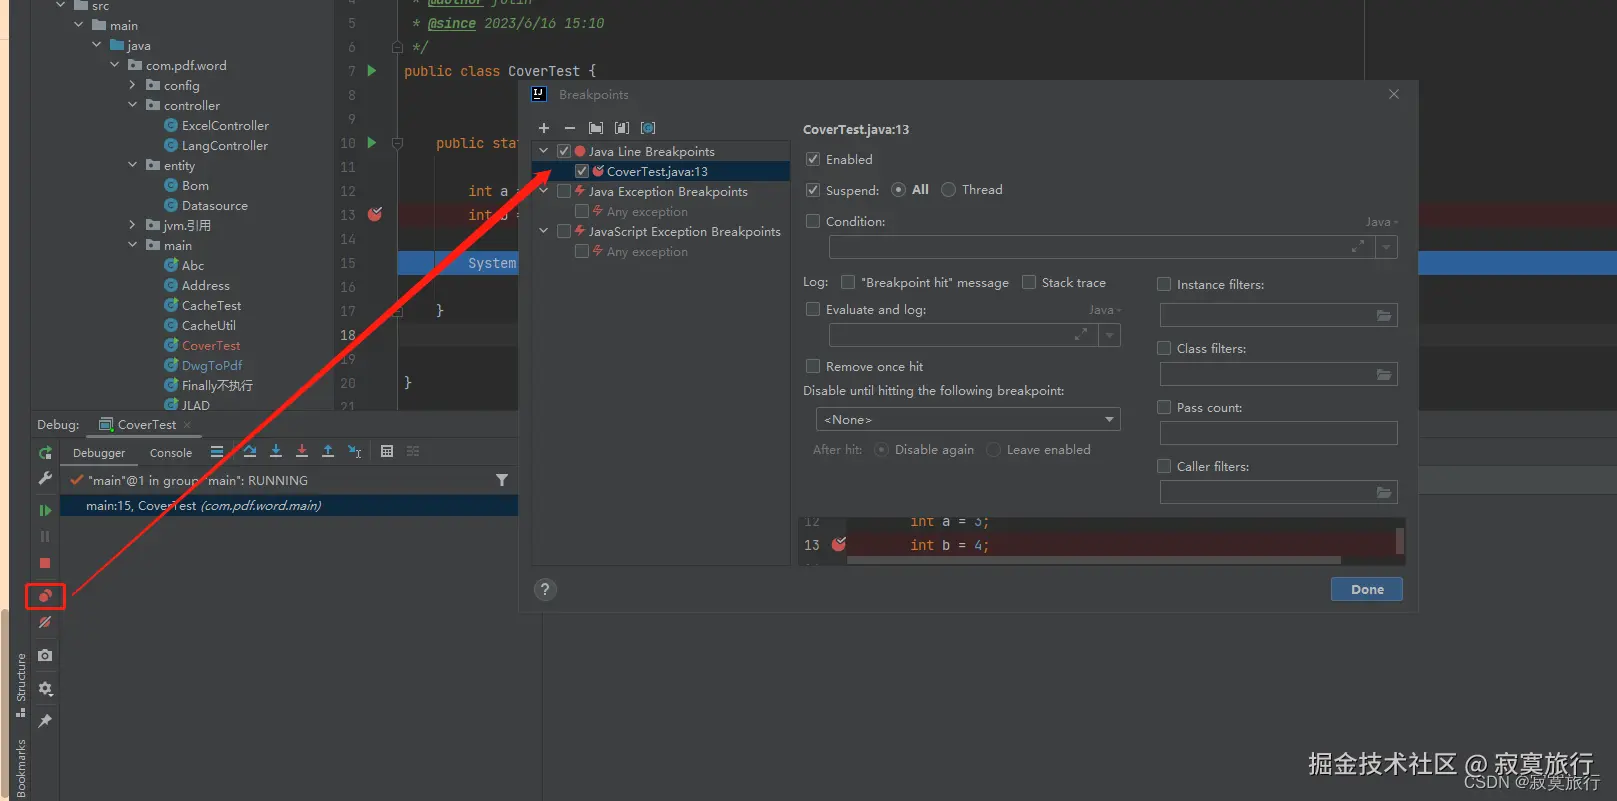Collapse the controller folder in project tree

132,105
